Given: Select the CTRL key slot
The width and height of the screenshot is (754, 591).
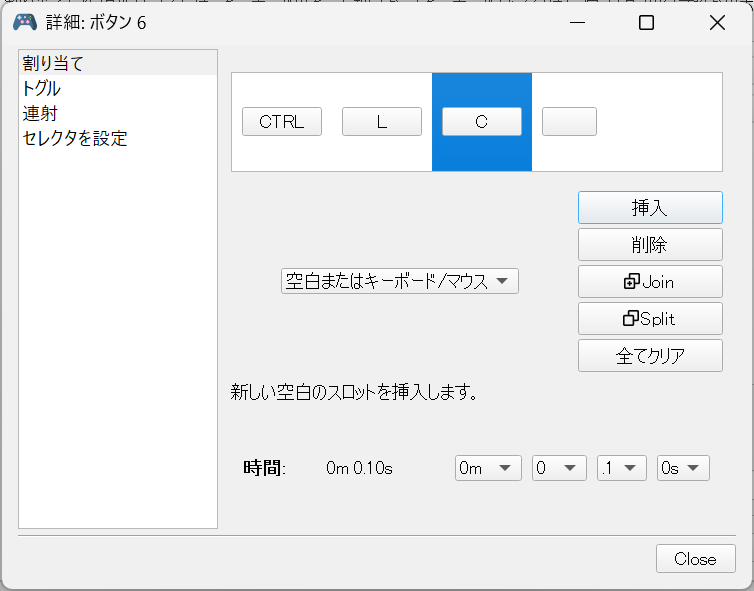Looking at the screenshot, I should coord(281,122).
